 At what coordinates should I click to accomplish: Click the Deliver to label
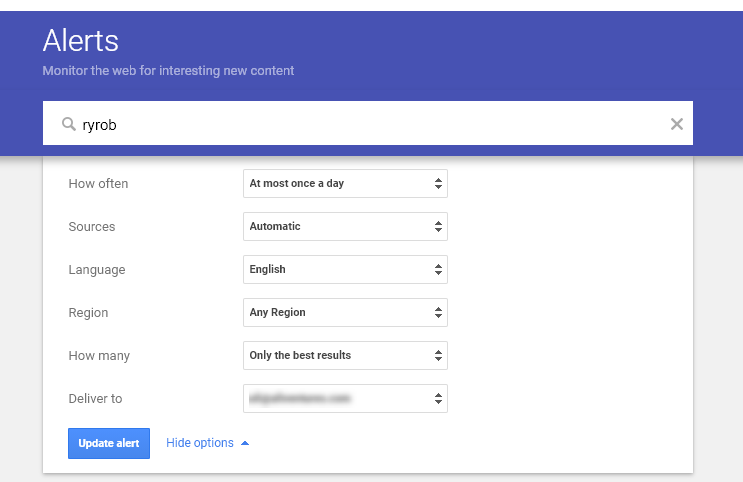95,399
